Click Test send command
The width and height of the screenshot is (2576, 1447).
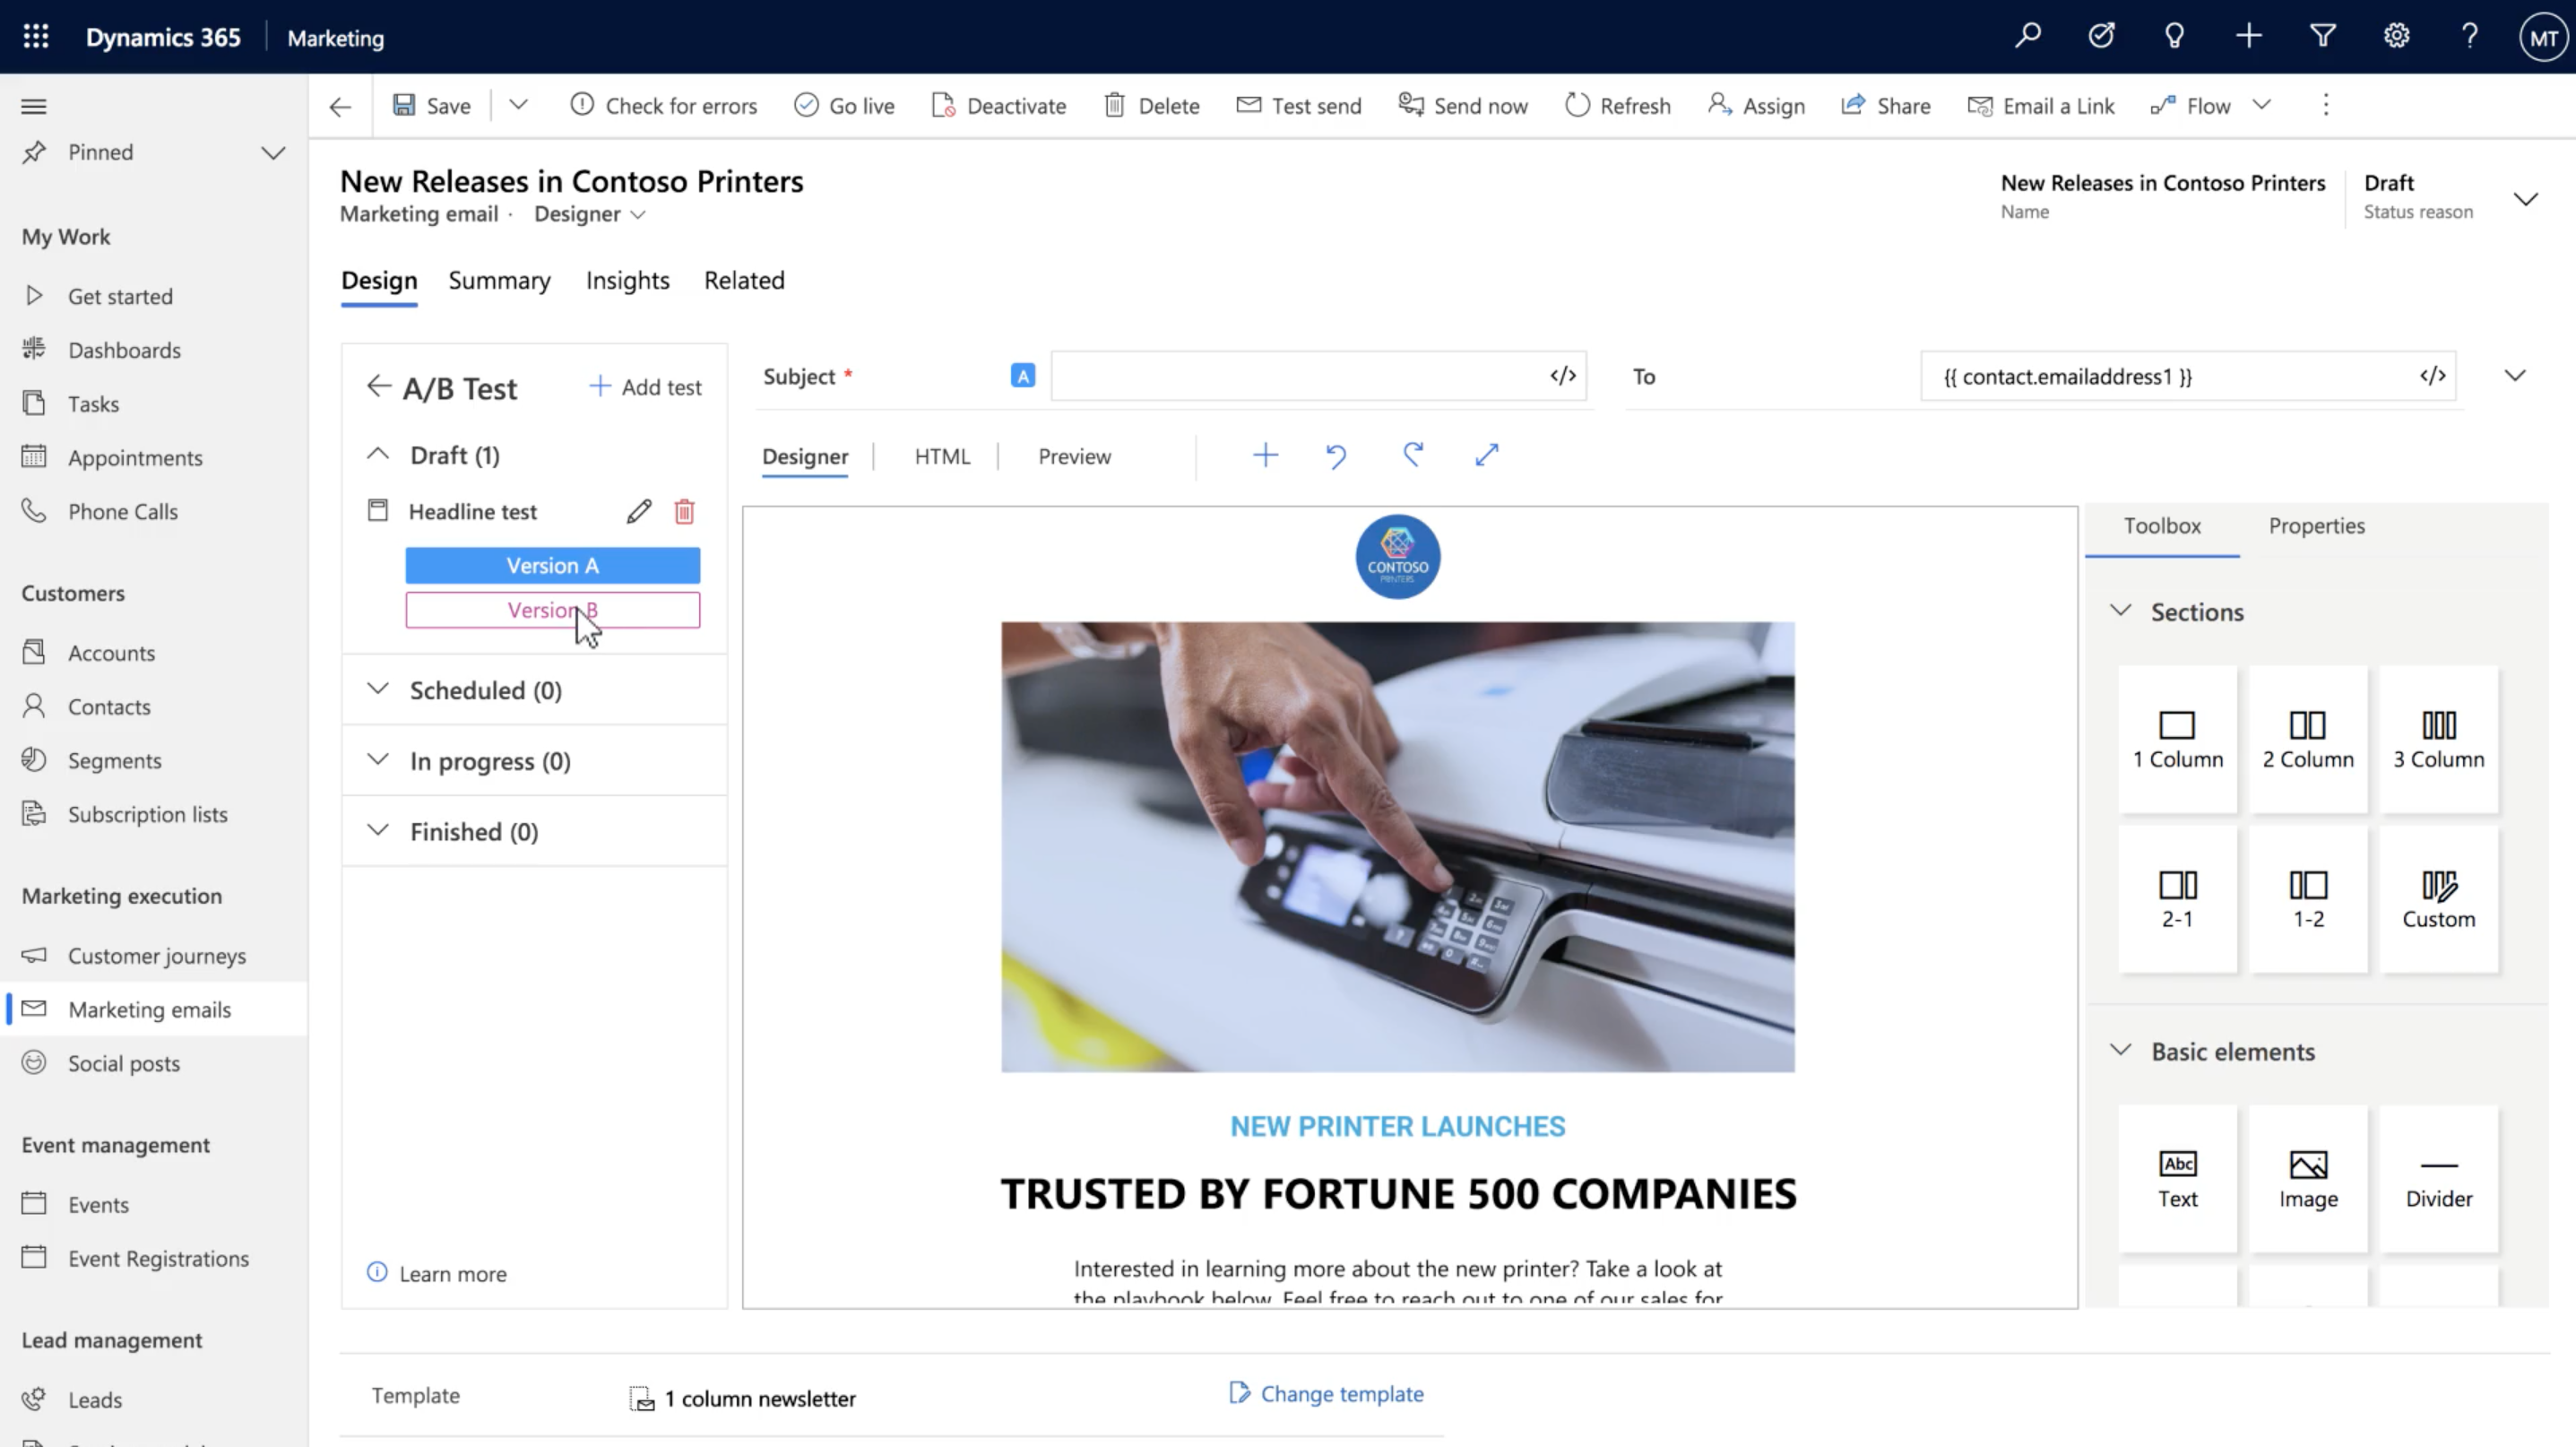click(1298, 106)
